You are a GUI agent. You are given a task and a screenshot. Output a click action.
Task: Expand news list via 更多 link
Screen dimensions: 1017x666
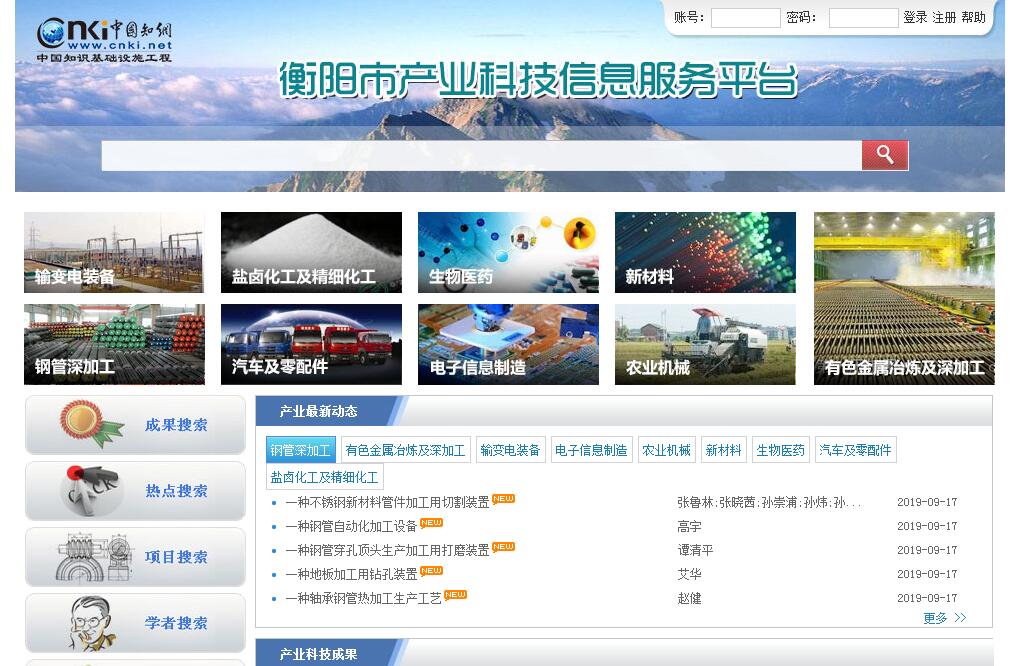click(x=944, y=618)
